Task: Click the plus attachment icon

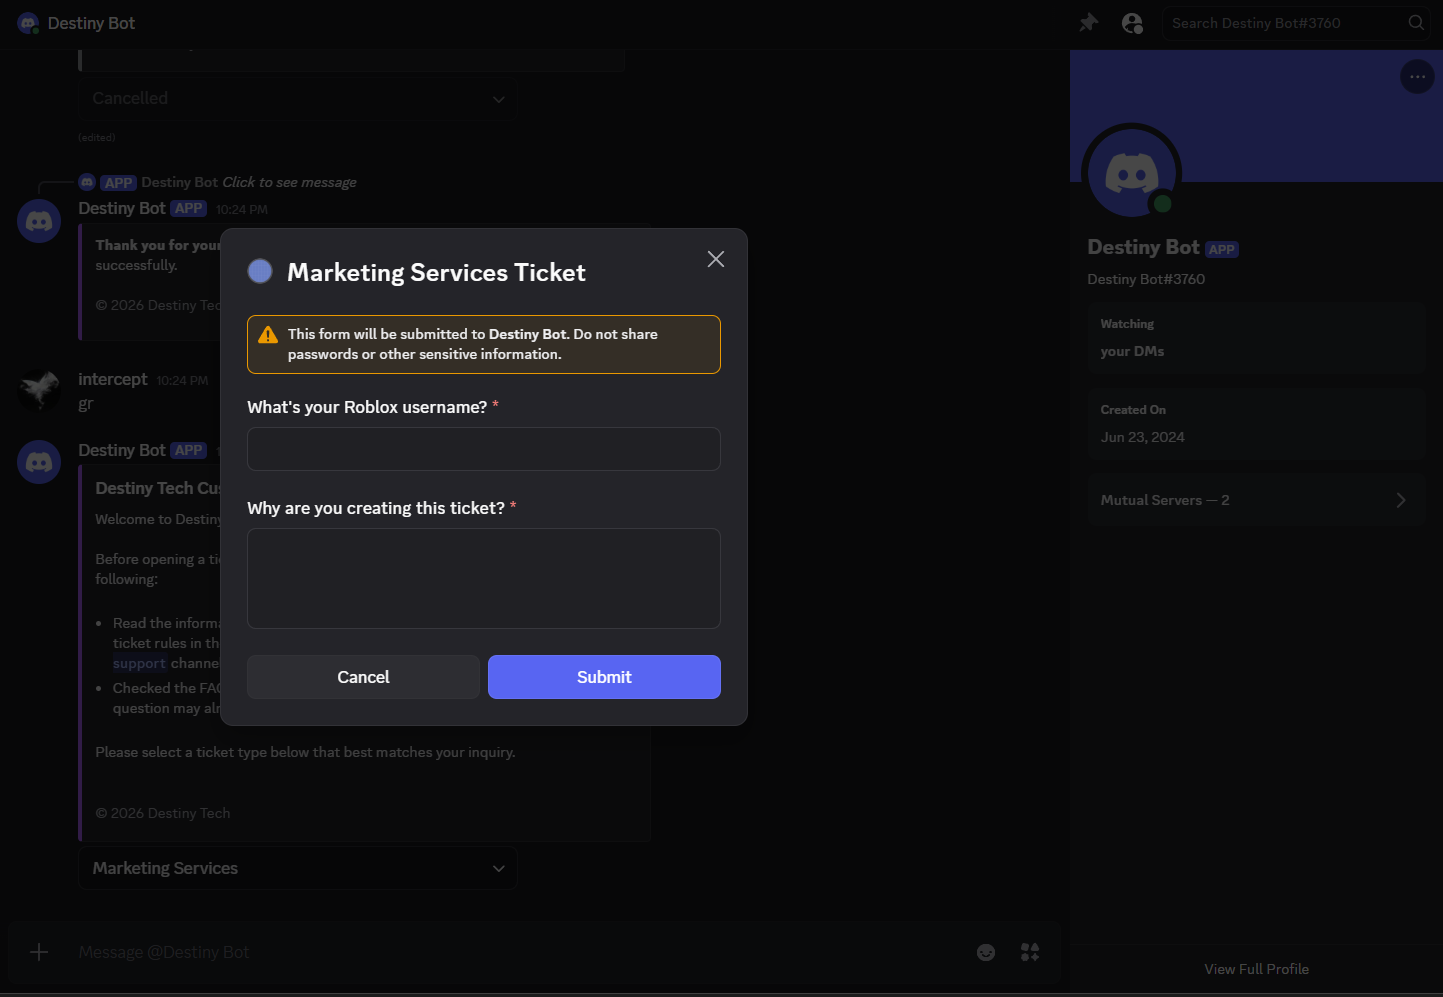Action: (x=39, y=952)
